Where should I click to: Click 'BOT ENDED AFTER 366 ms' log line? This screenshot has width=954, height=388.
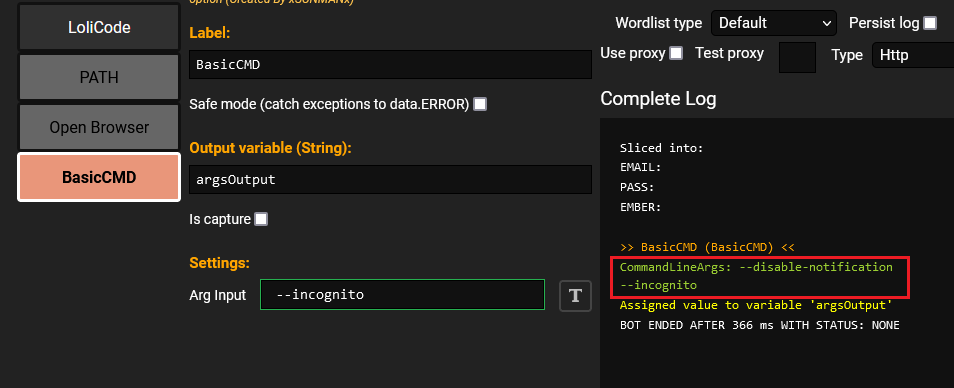click(x=759, y=325)
